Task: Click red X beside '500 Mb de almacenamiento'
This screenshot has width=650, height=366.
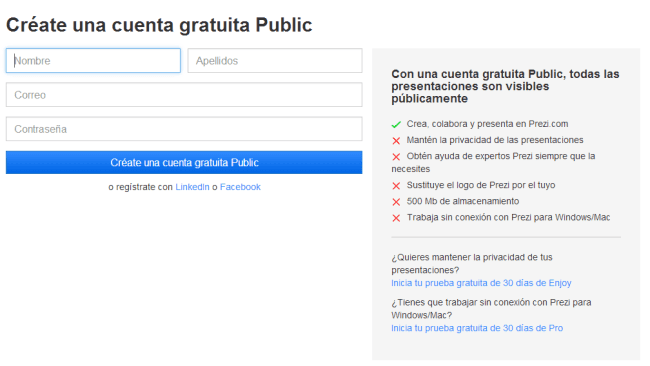Action: tap(396, 202)
